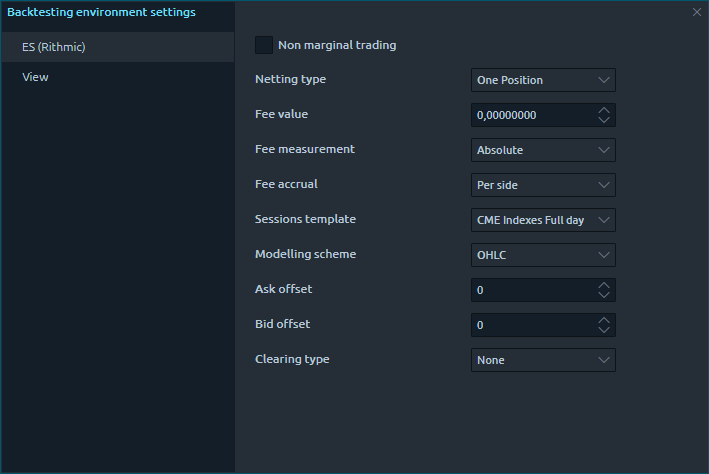Increase Fee value with up arrow
709x474 pixels.
tap(603, 110)
